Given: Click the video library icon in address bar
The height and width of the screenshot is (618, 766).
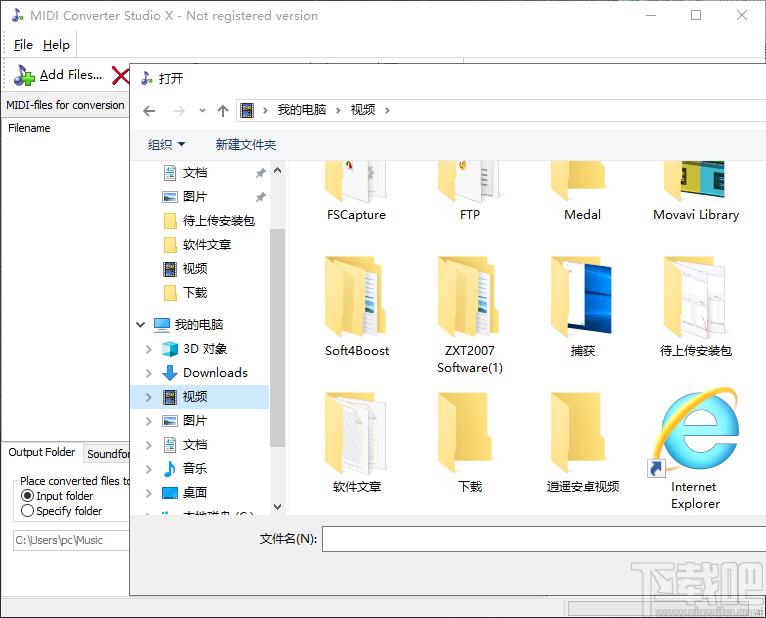Looking at the screenshot, I should [248, 110].
